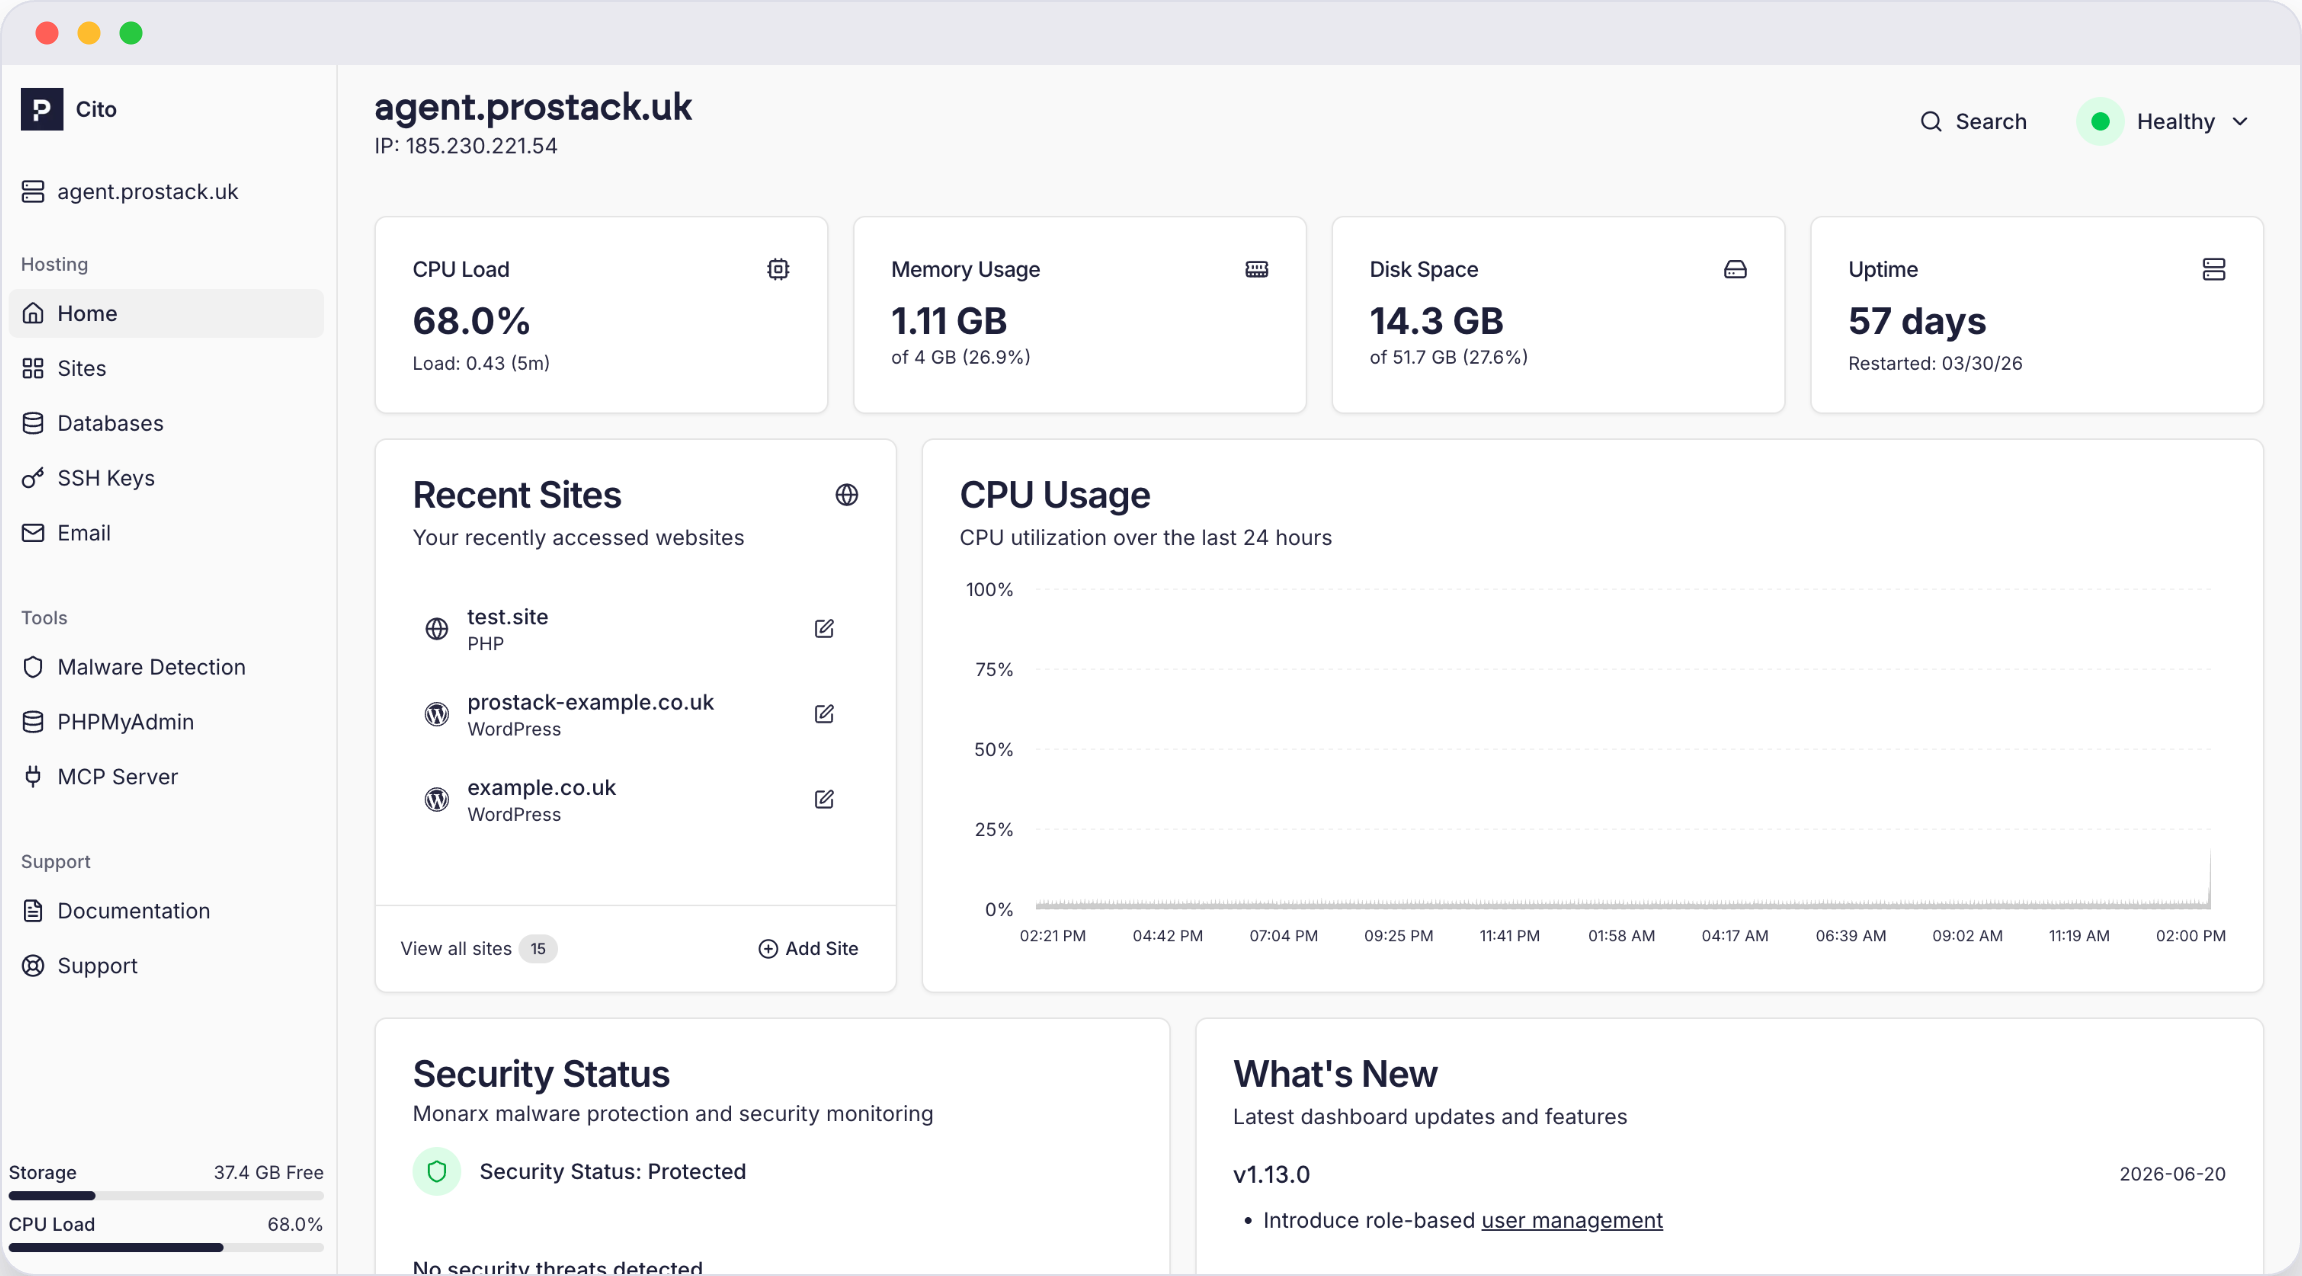This screenshot has width=2302, height=1276.
Task: Launch PHPMyAdmin from sidebar
Action: (x=166, y=722)
